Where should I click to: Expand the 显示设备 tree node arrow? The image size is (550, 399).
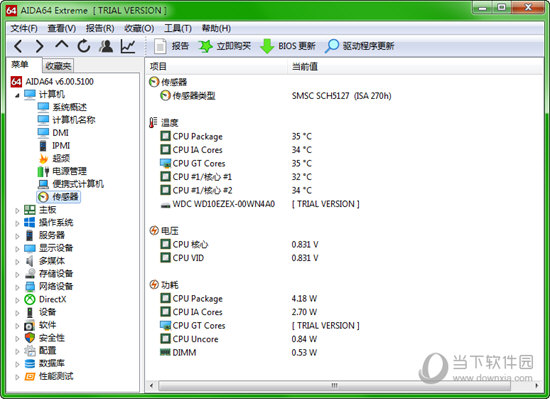point(17,249)
